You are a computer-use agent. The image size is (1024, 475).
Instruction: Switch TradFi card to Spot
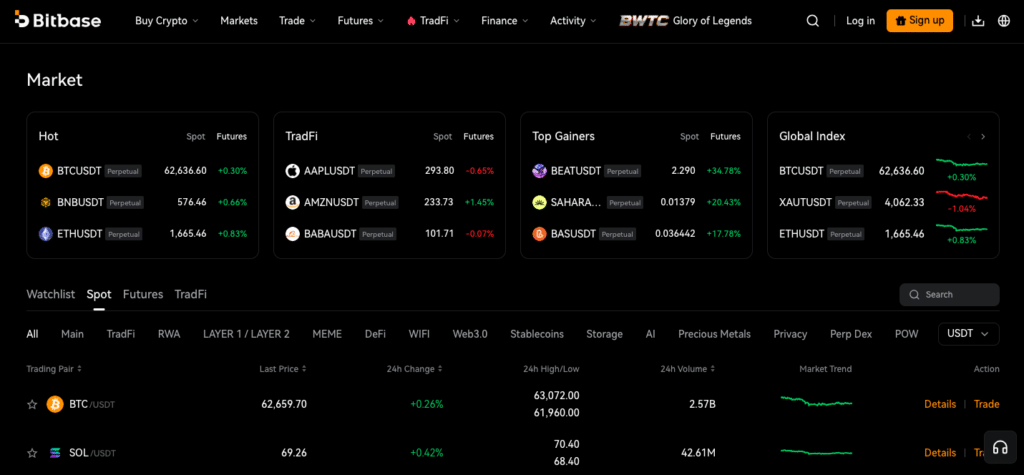click(443, 137)
